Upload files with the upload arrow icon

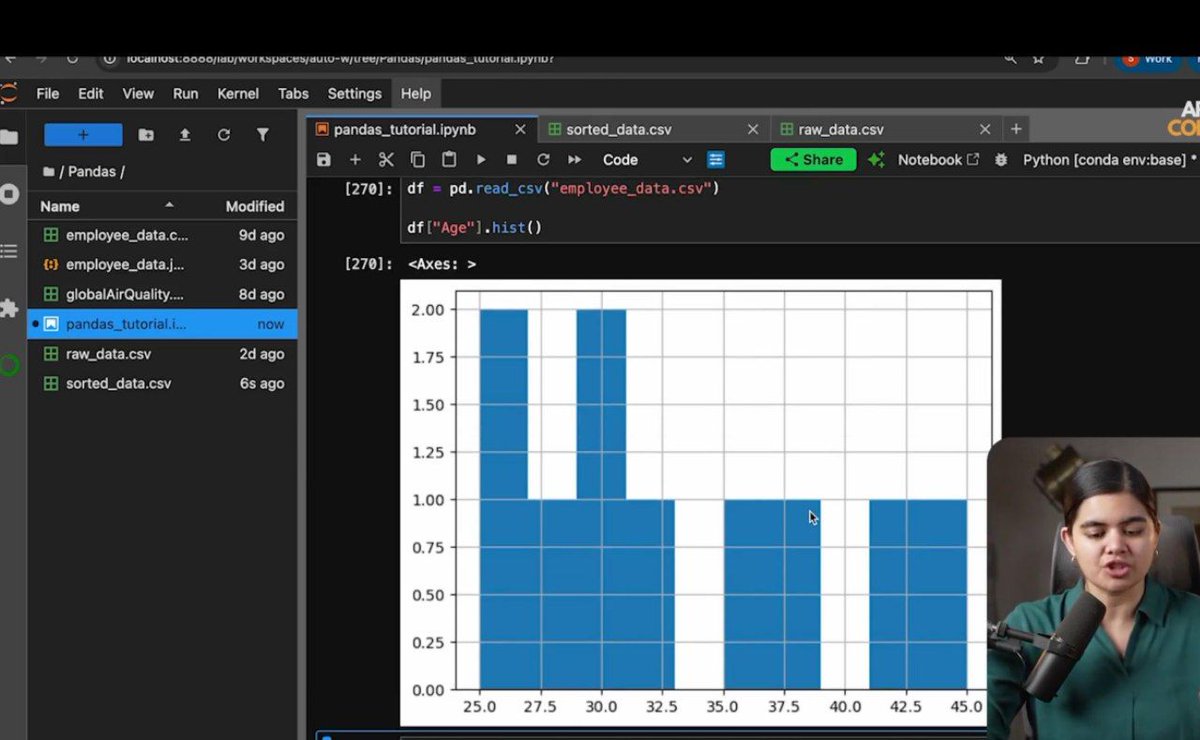[185, 135]
